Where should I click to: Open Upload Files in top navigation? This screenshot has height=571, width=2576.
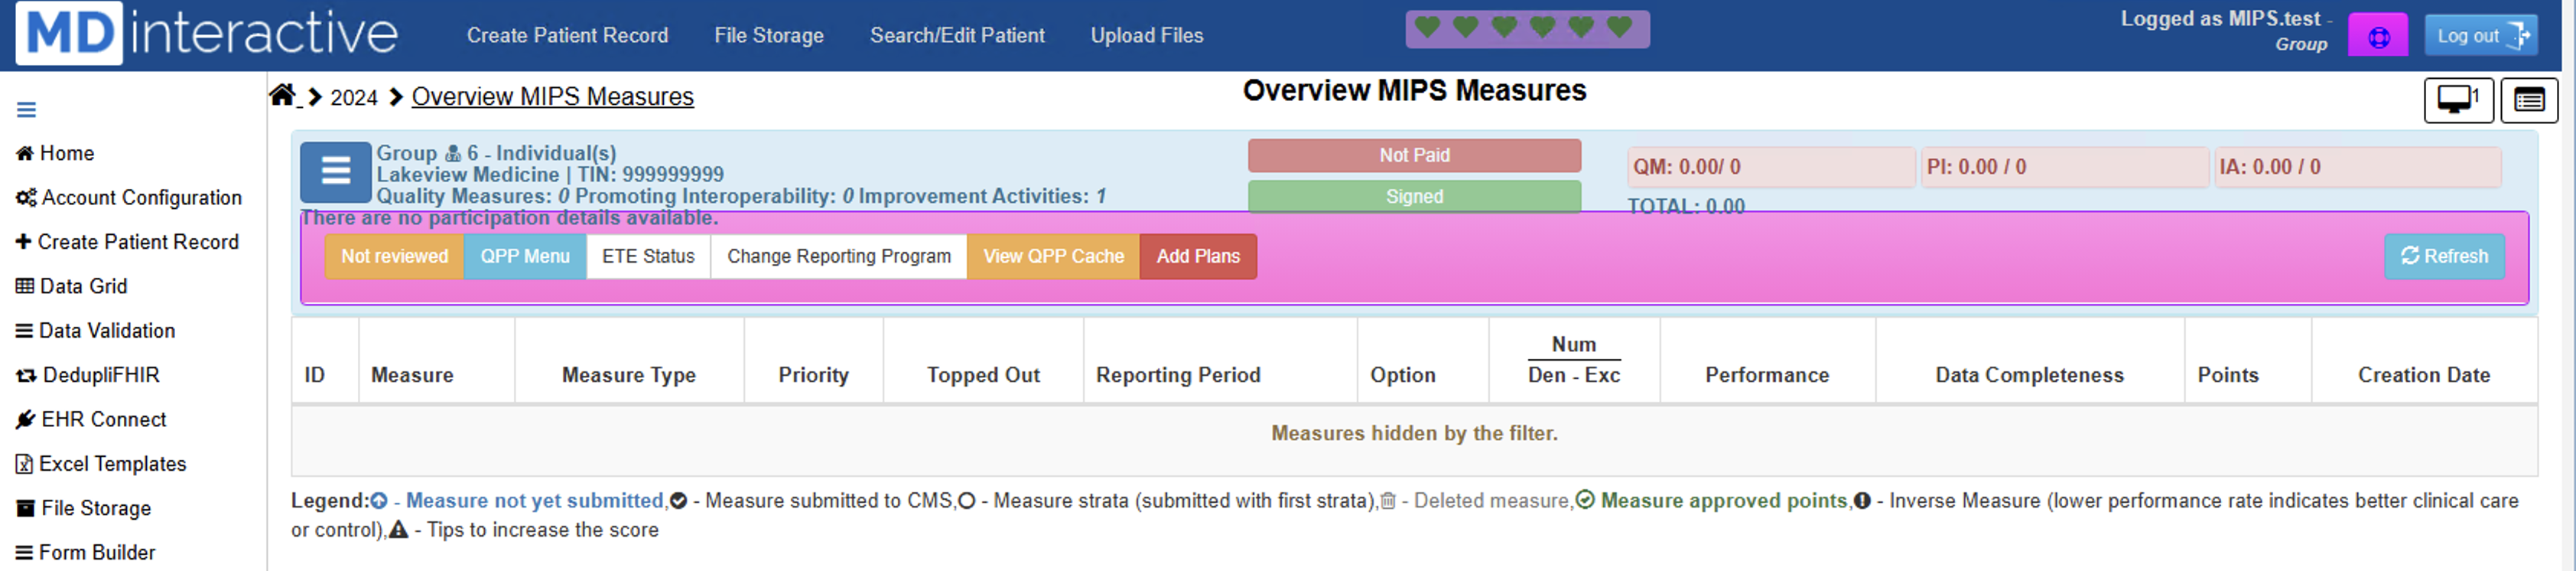click(1146, 35)
